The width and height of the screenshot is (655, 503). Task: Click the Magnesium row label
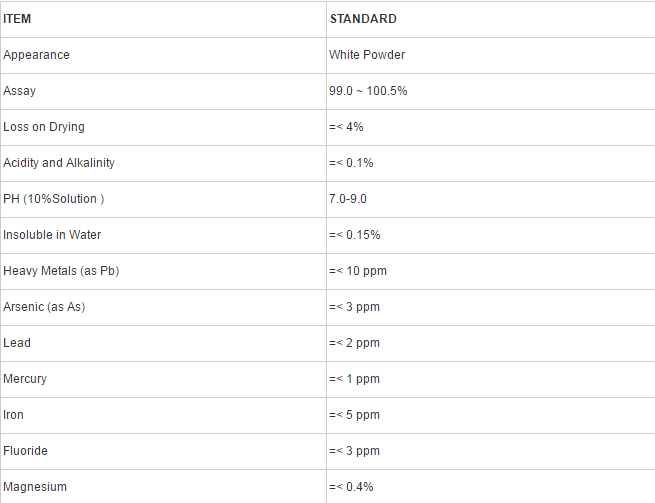tap(35, 487)
